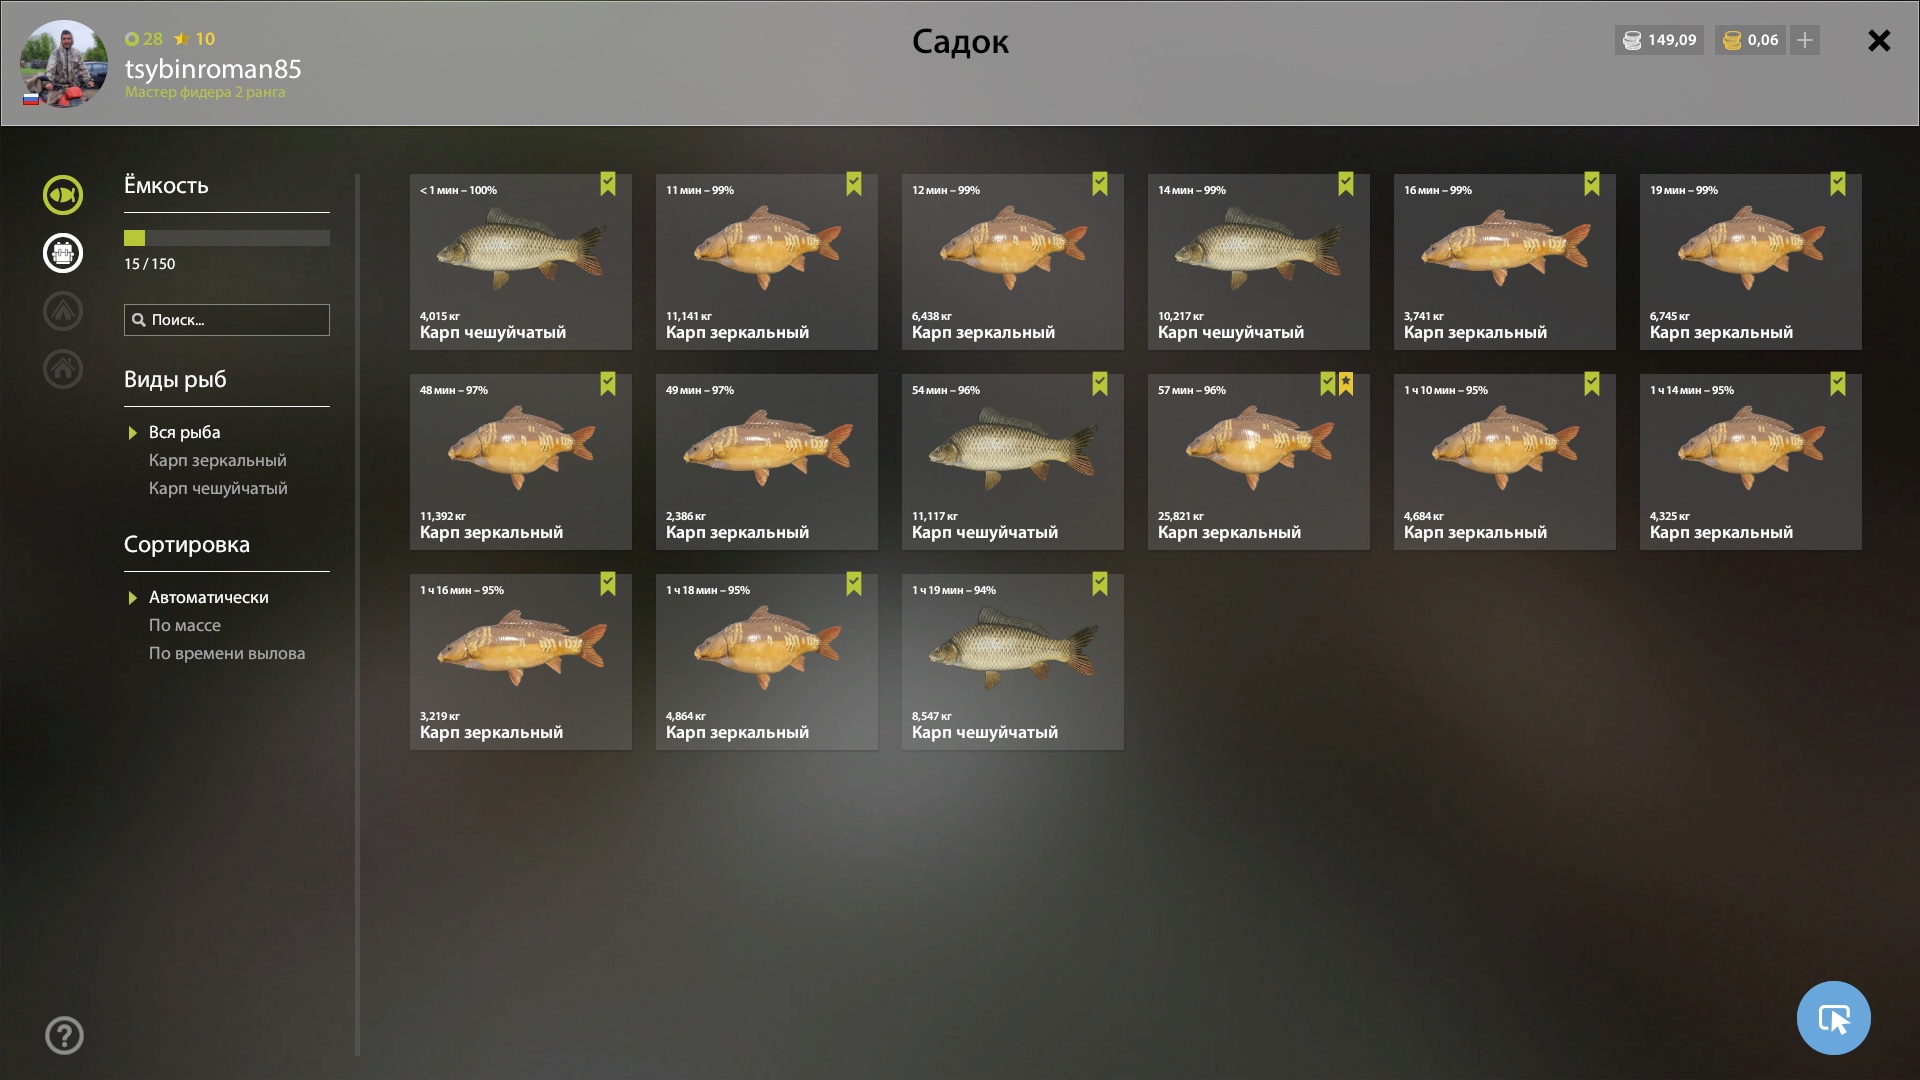The width and height of the screenshot is (1920, 1080).
Task: Filter by Карп чешуйчатый
Action: 218,488
